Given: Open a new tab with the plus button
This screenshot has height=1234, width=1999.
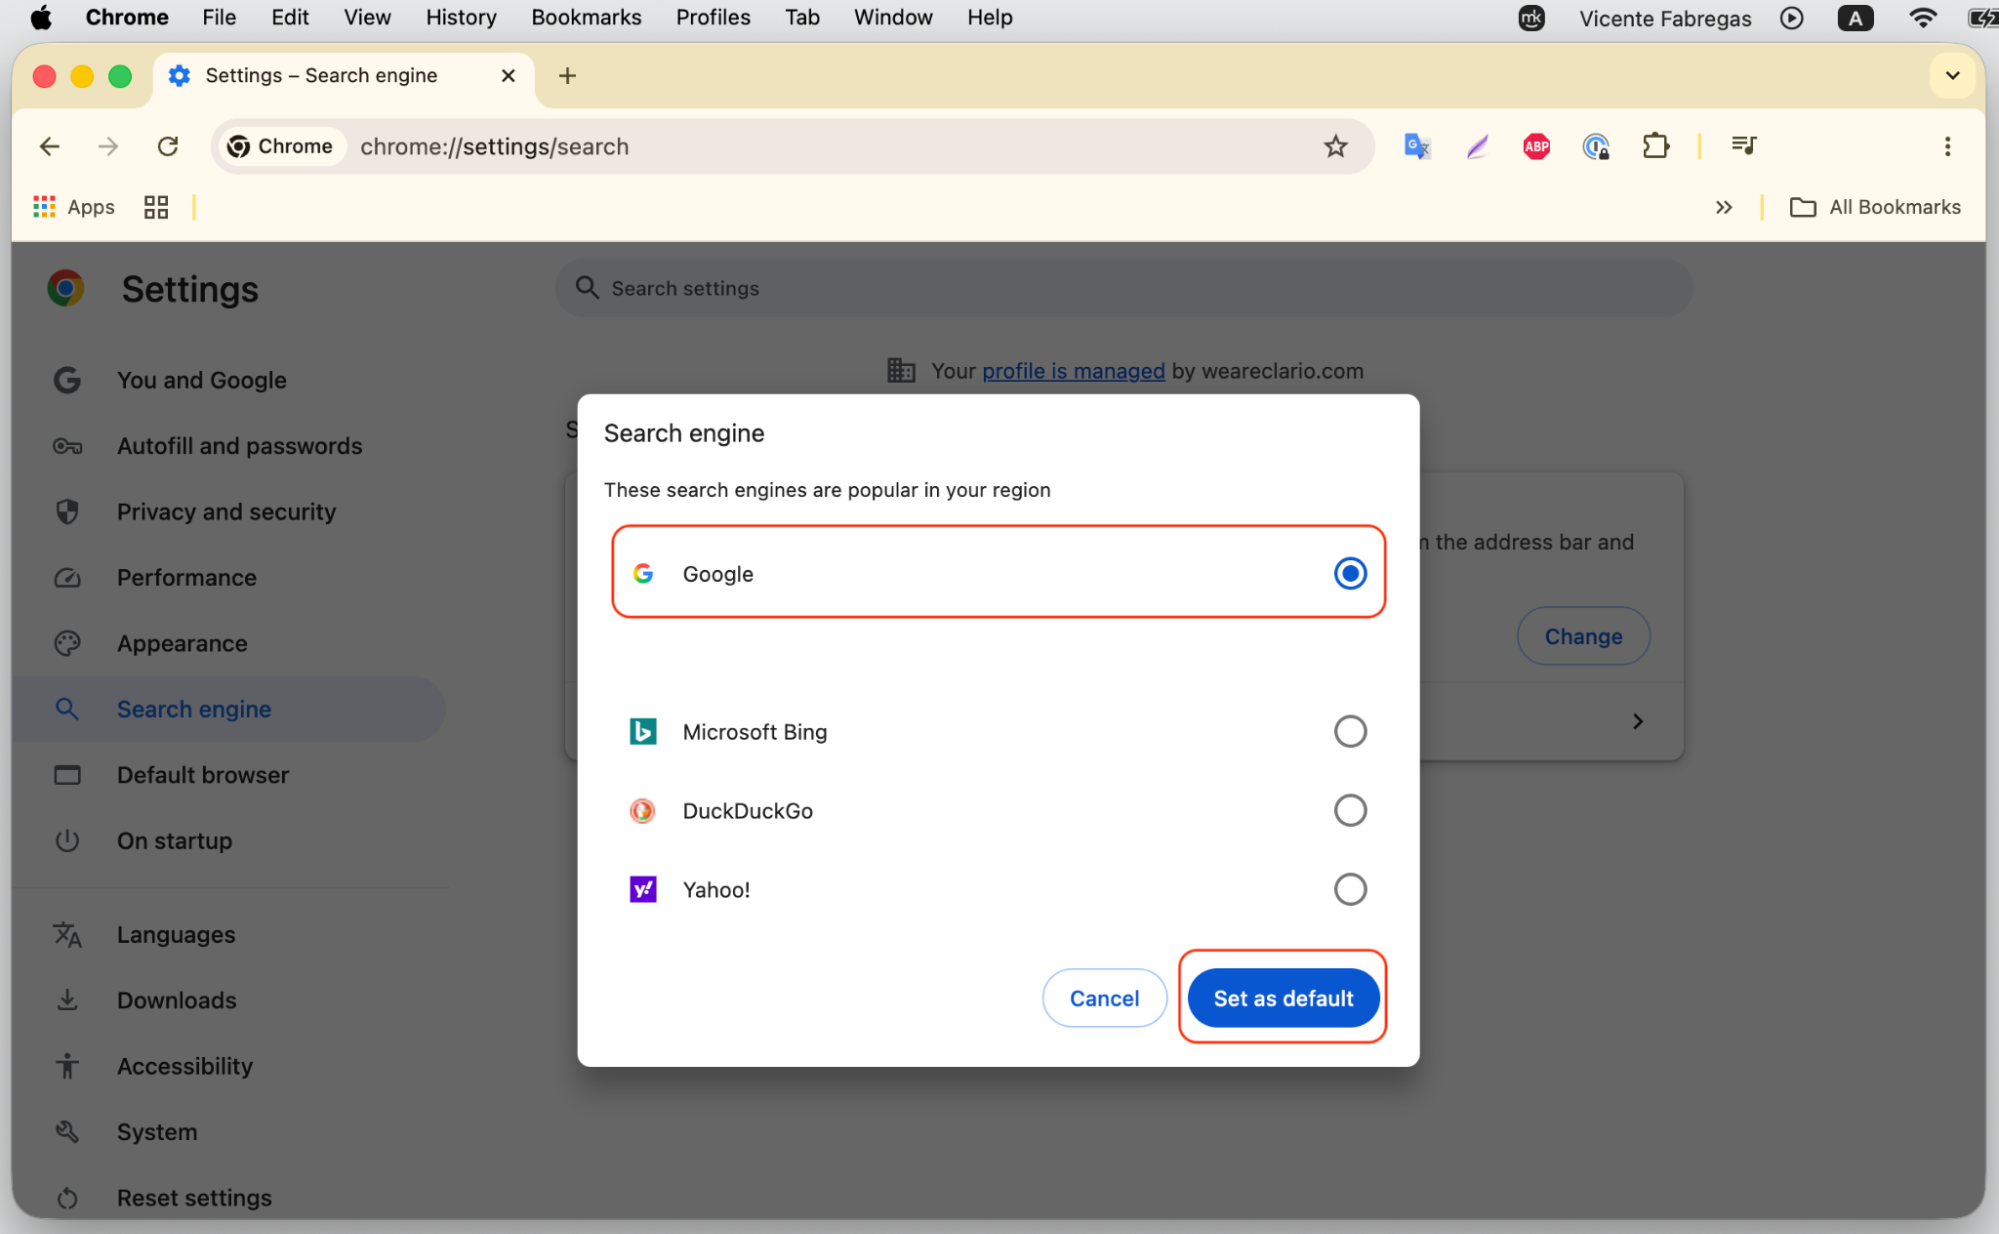Looking at the screenshot, I should [x=567, y=75].
